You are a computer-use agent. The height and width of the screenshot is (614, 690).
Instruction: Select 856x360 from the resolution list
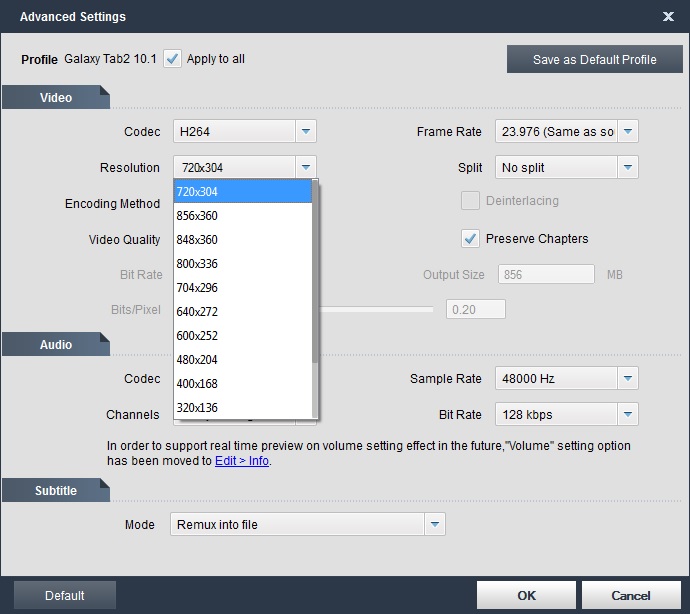click(243, 216)
